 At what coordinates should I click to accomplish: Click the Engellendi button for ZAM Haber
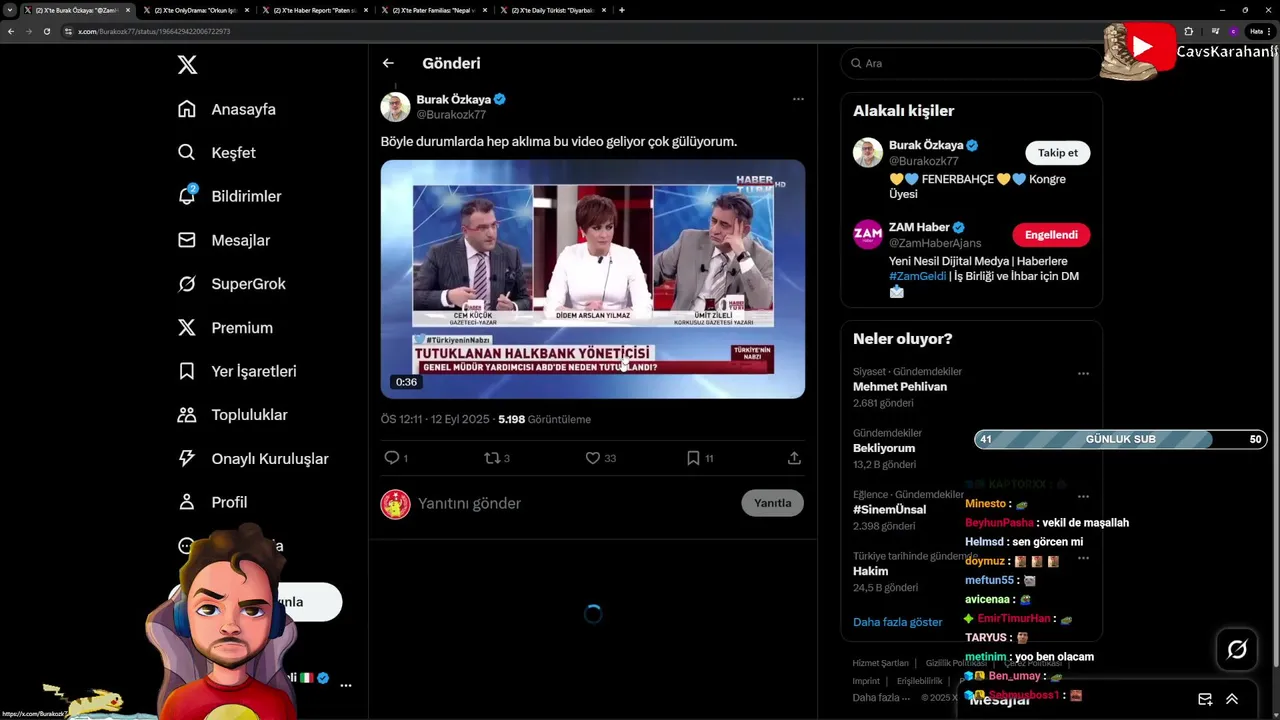(1051, 235)
